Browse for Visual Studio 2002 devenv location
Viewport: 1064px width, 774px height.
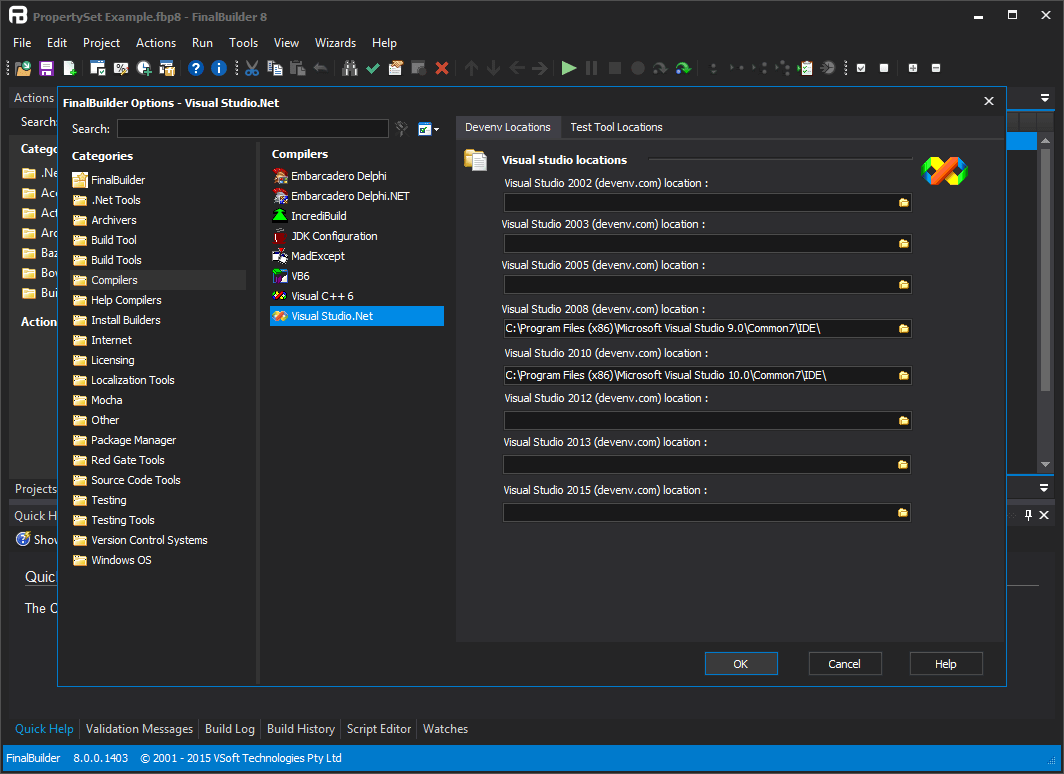click(903, 203)
